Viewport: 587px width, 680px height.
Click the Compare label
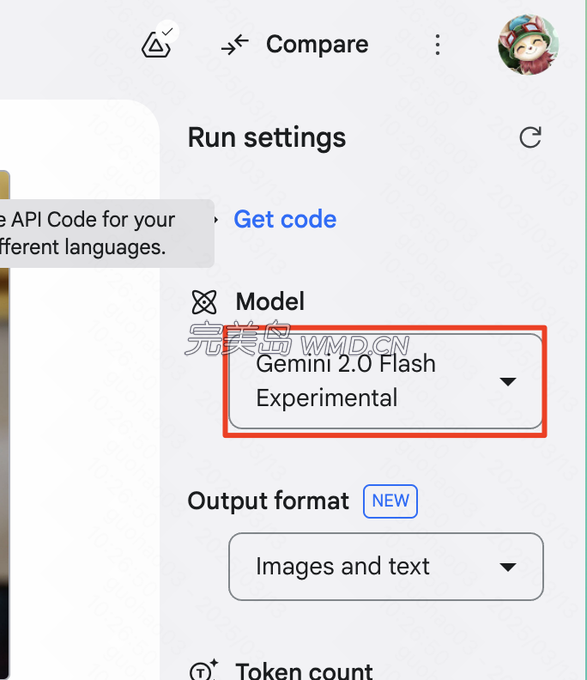coord(317,45)
